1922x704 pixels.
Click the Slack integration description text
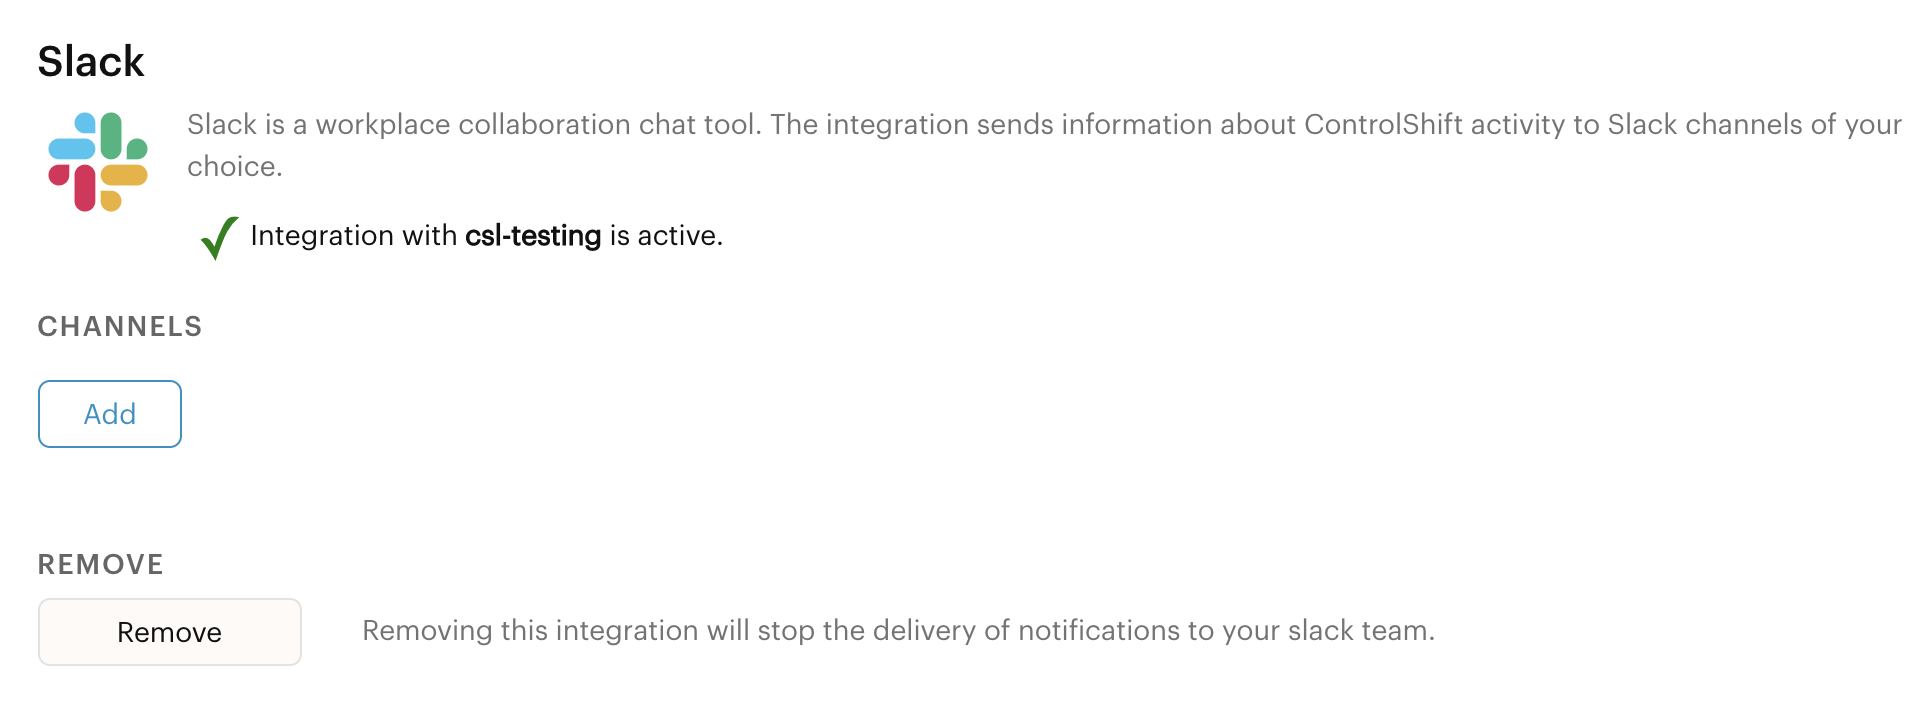(x=1044, y=145)
